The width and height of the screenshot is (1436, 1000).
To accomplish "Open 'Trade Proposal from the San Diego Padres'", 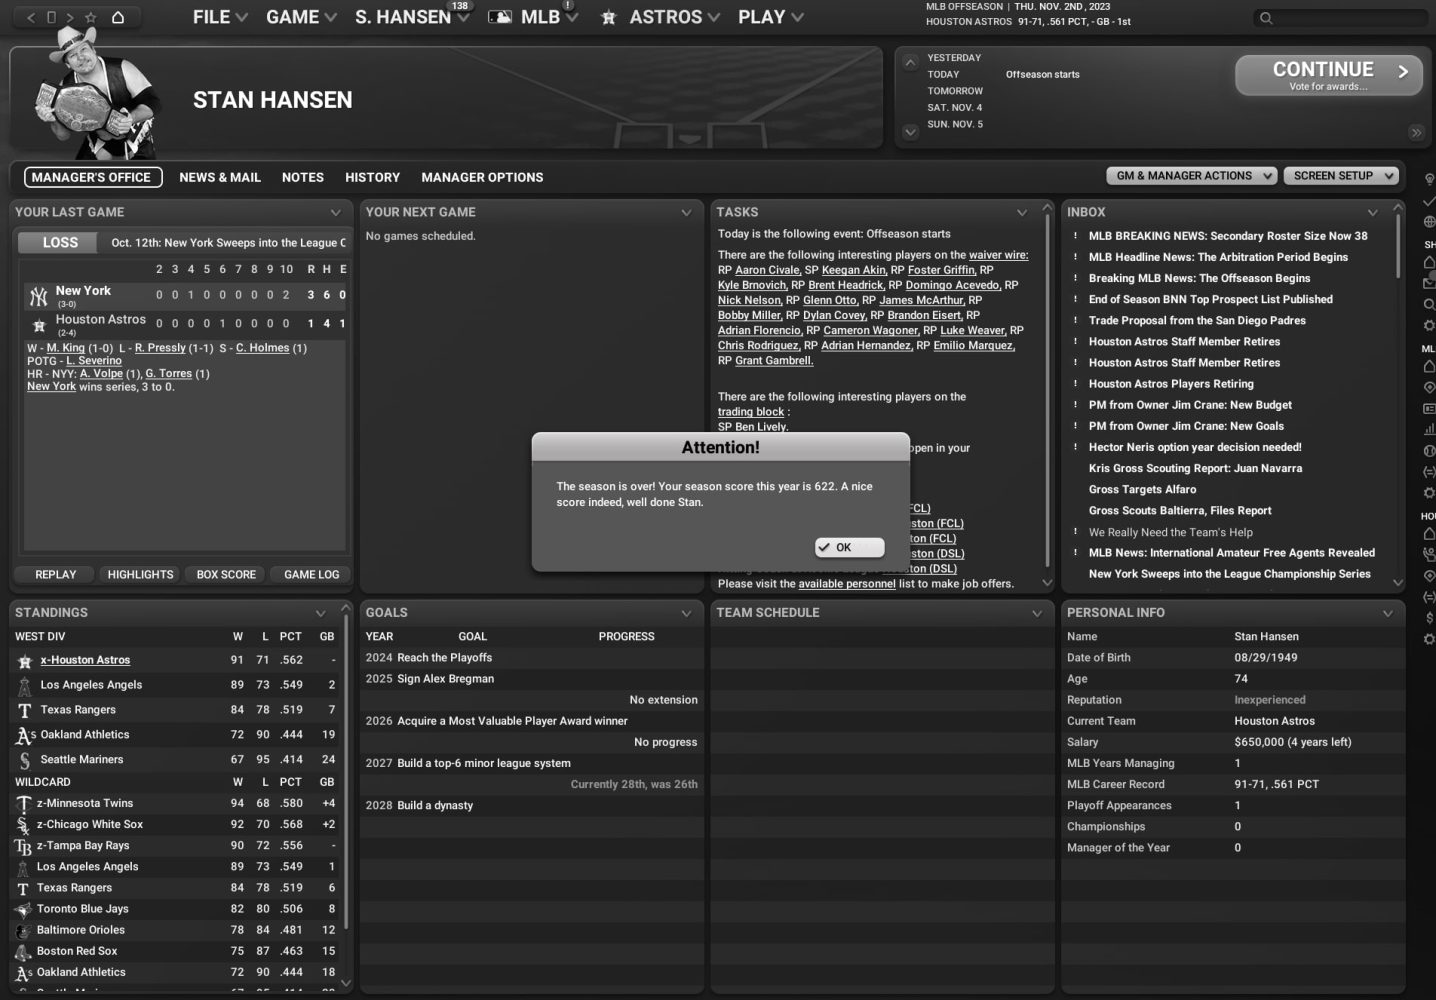I will click(1197, 321).
